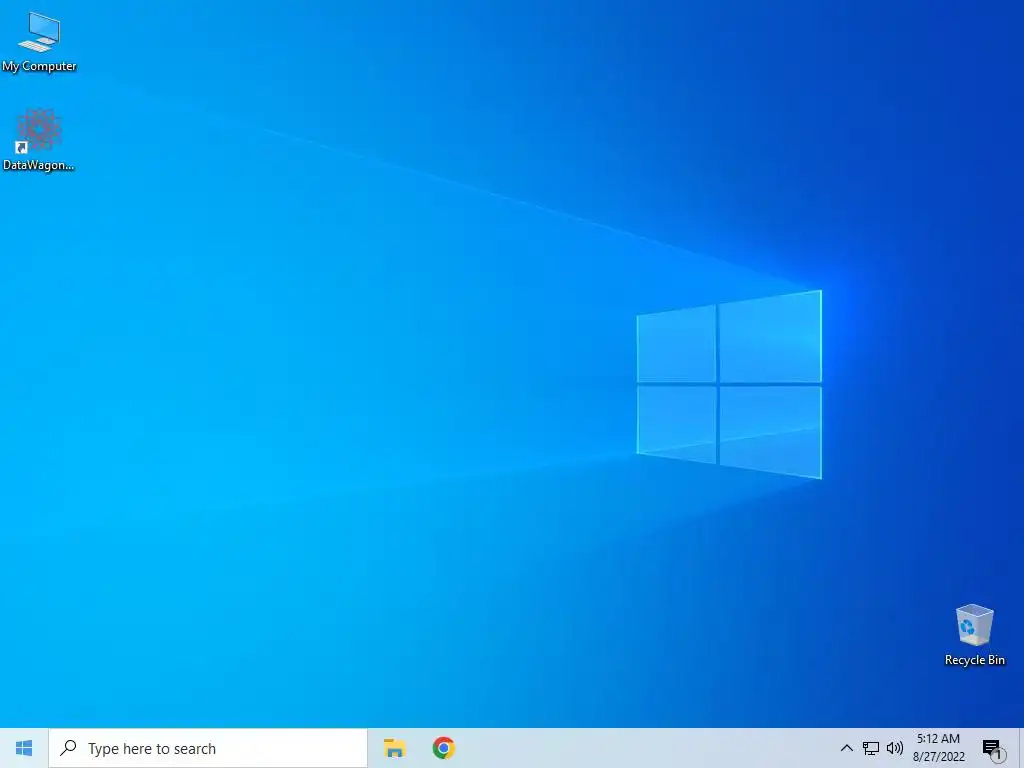Open File Explorer from the taskbar

tap(394, 748)
